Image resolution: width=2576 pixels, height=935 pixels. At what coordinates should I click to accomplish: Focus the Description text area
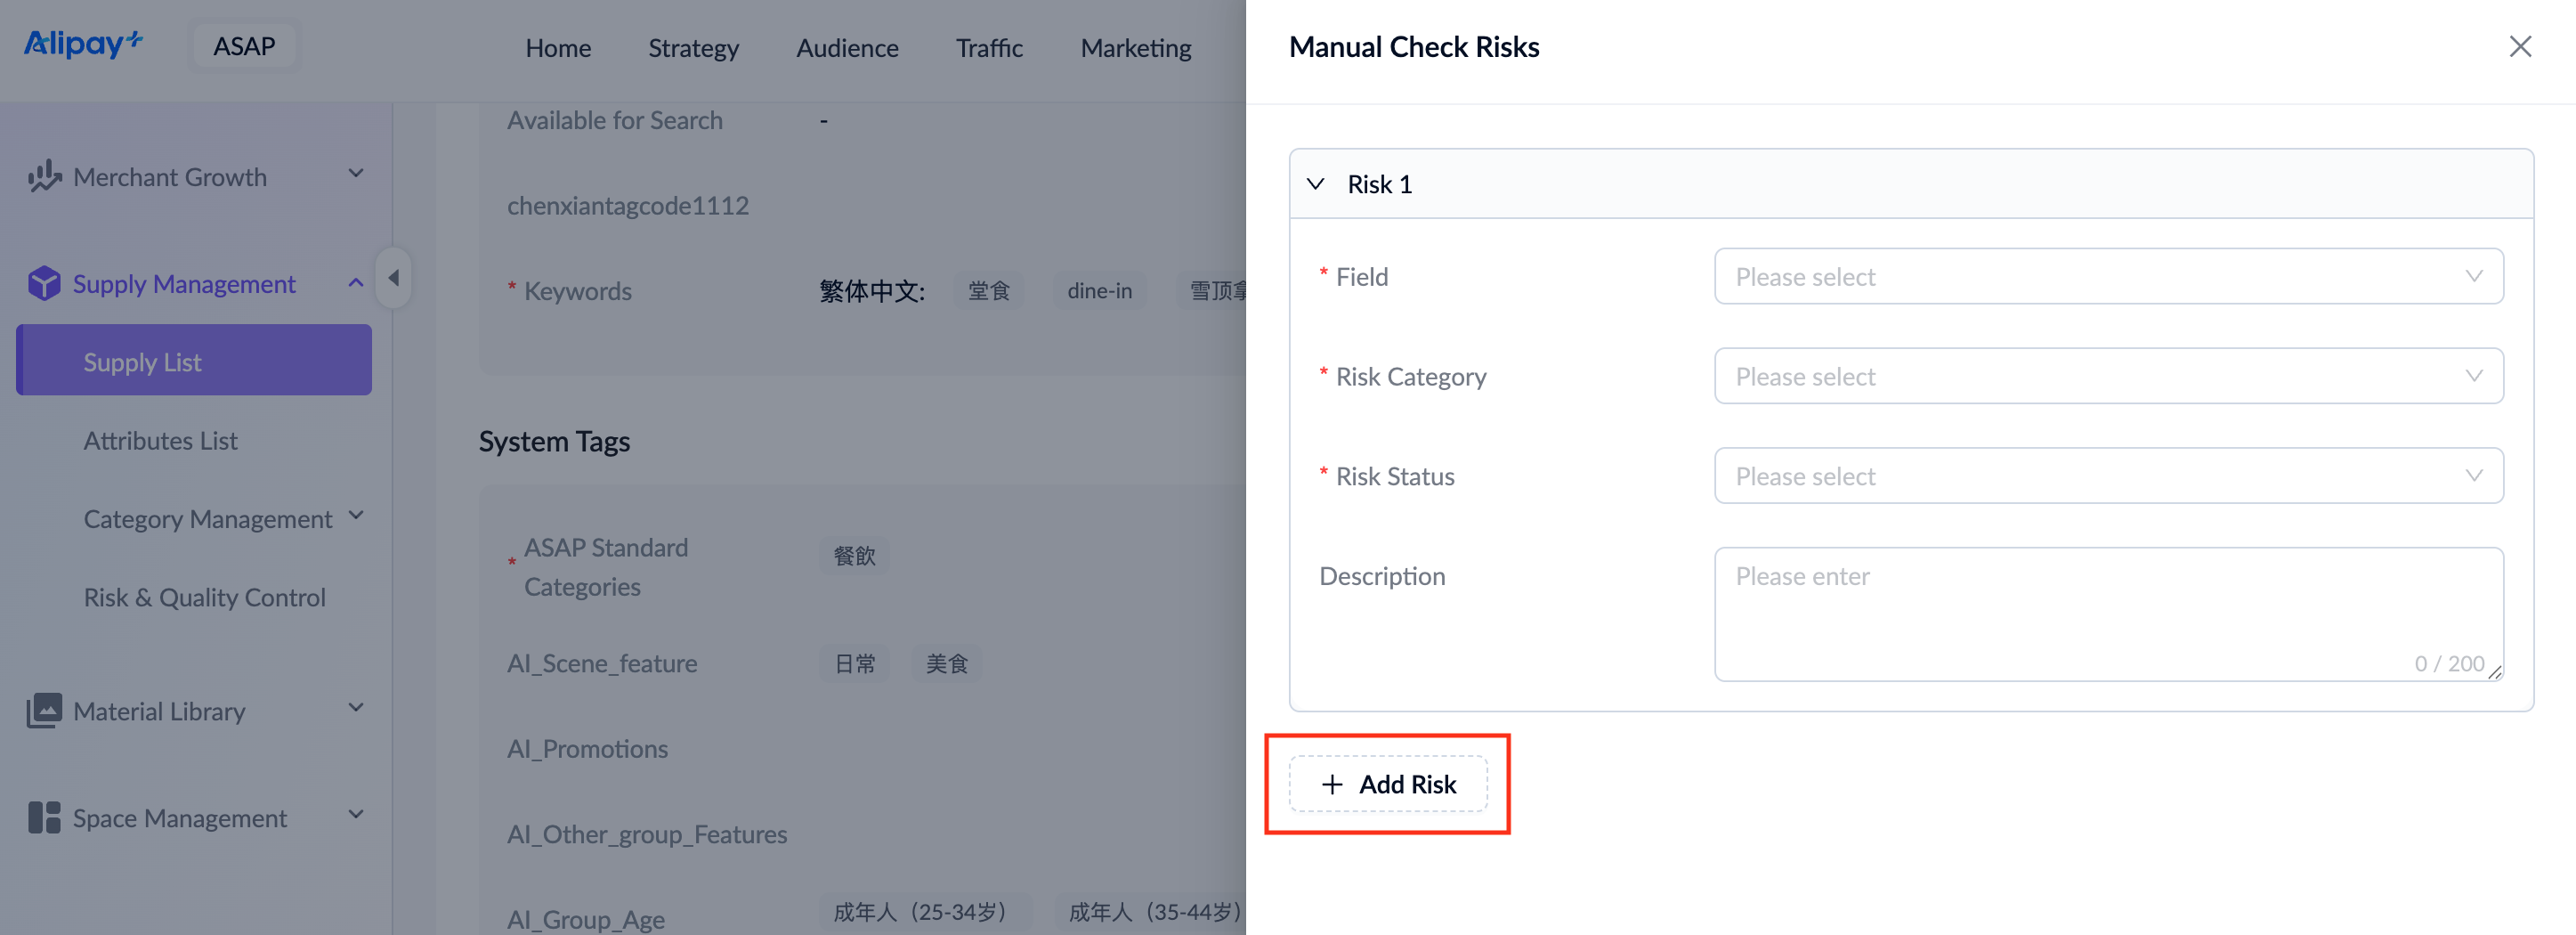coord(2108,612)
